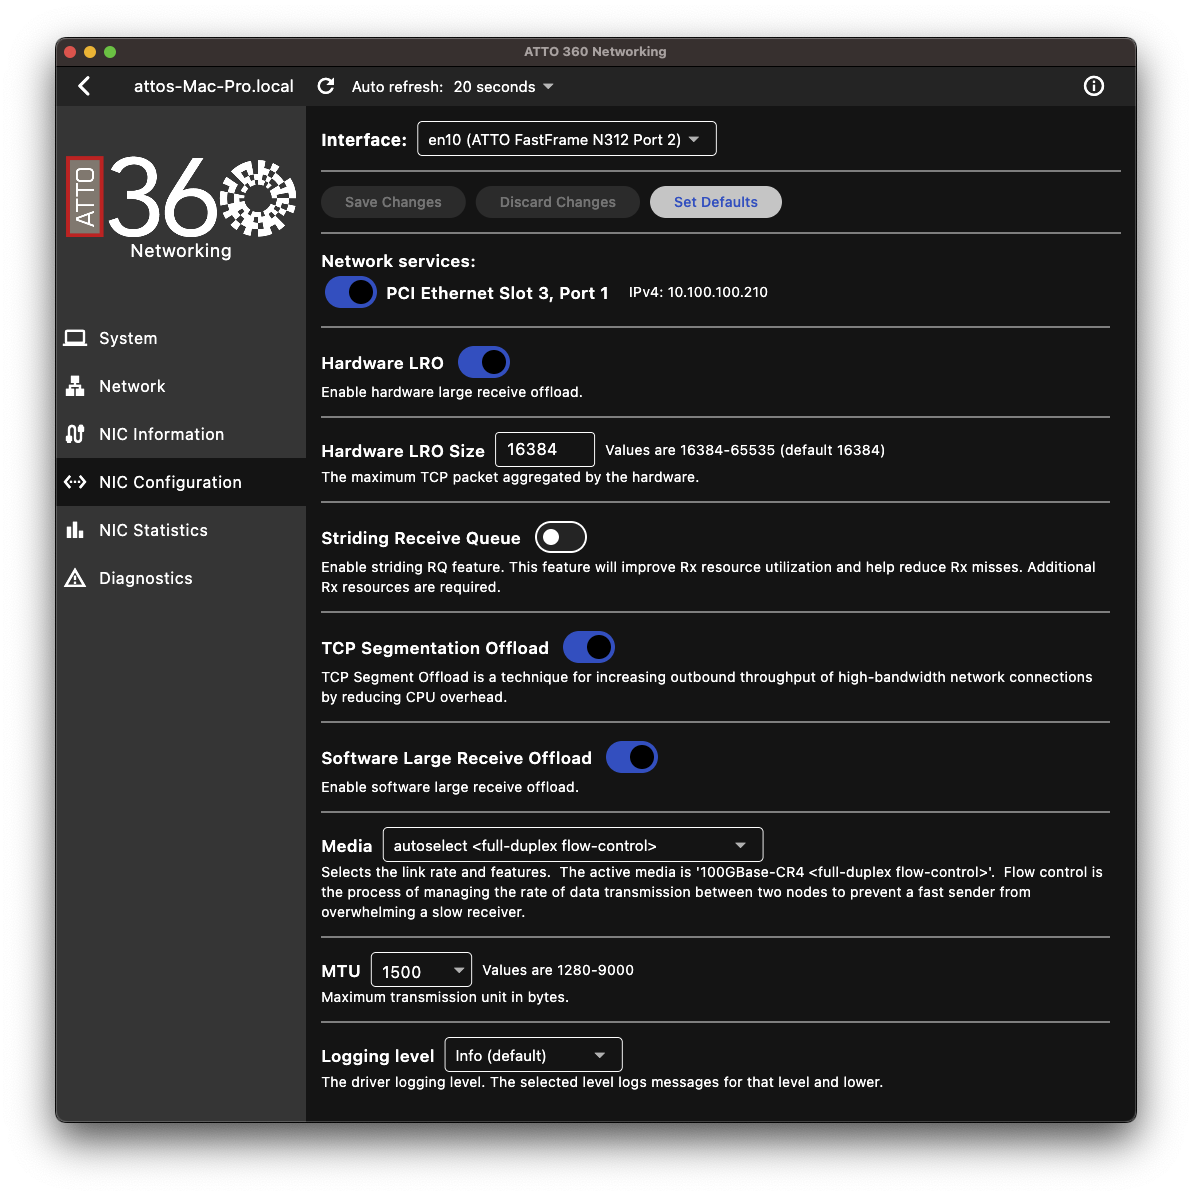The height and width of the screenshot is (1196, 1192).
Task: Click the ATTO 360 Networking logo
Action: click(181, 207)
